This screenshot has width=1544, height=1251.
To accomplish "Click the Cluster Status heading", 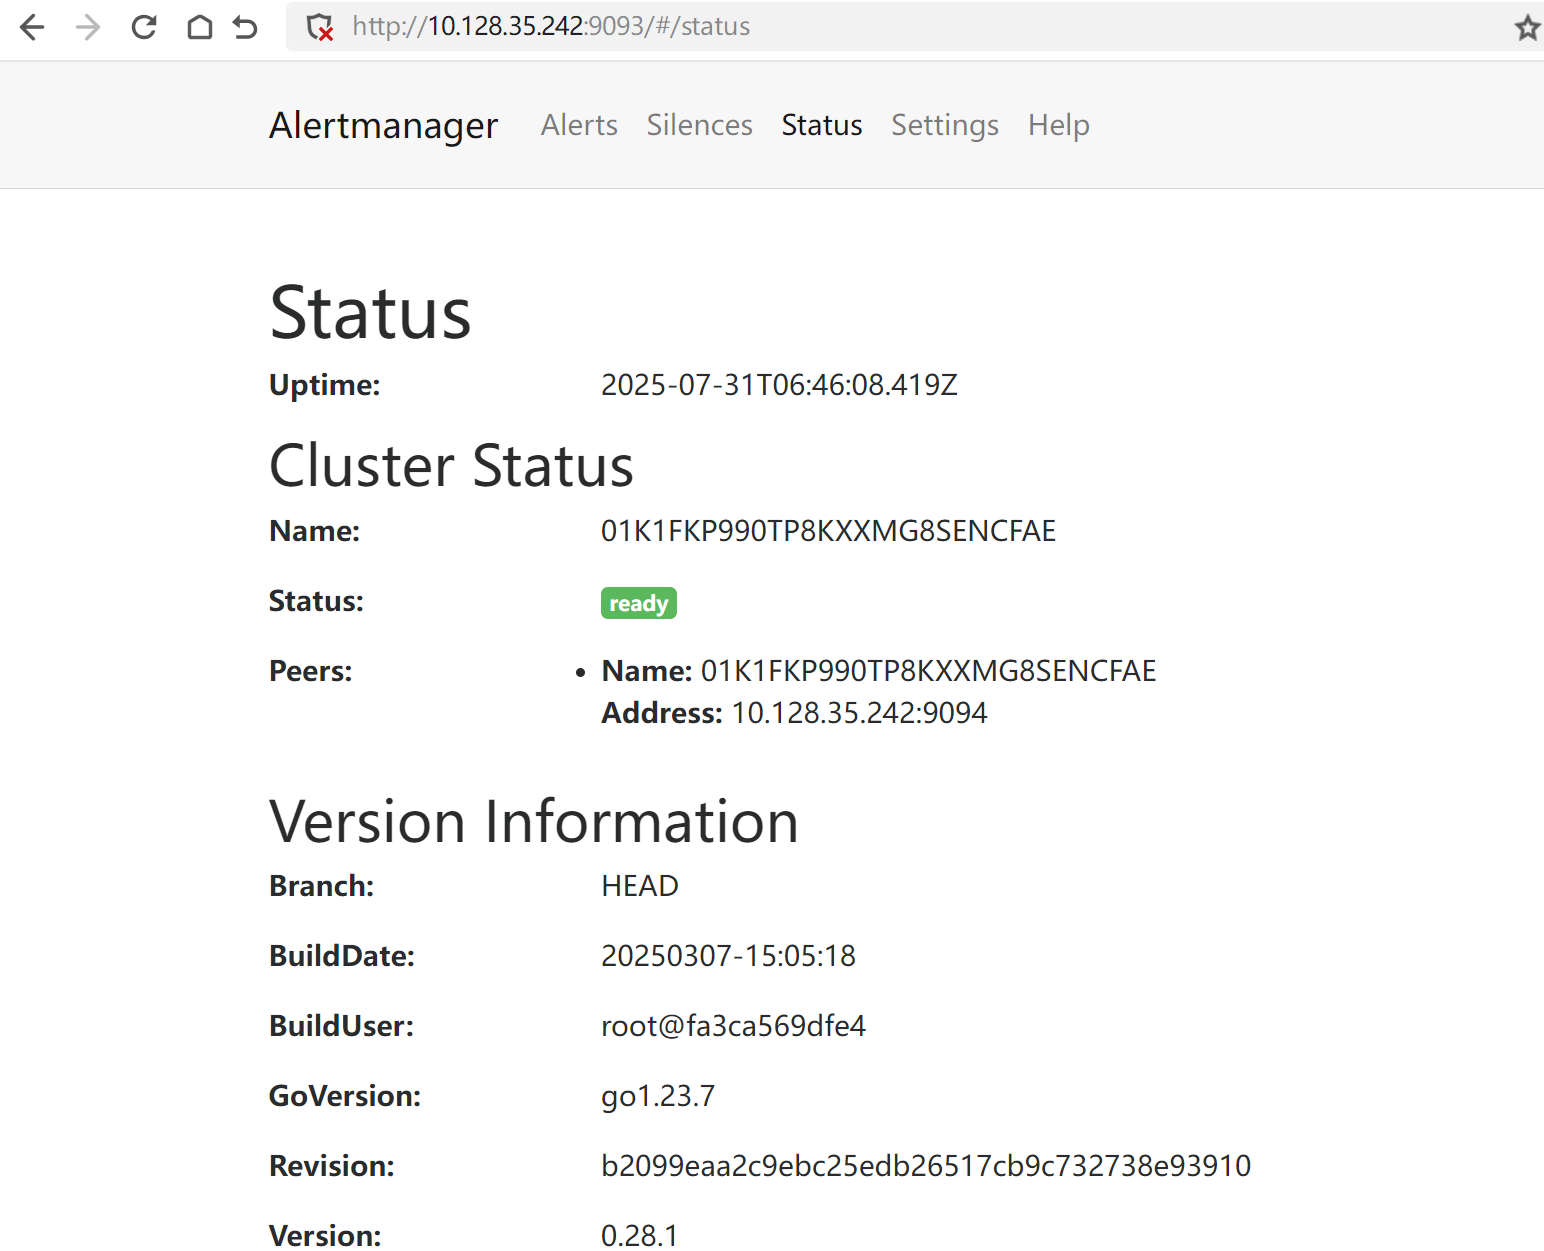I will pyautogui.click(x=451, y=466).
